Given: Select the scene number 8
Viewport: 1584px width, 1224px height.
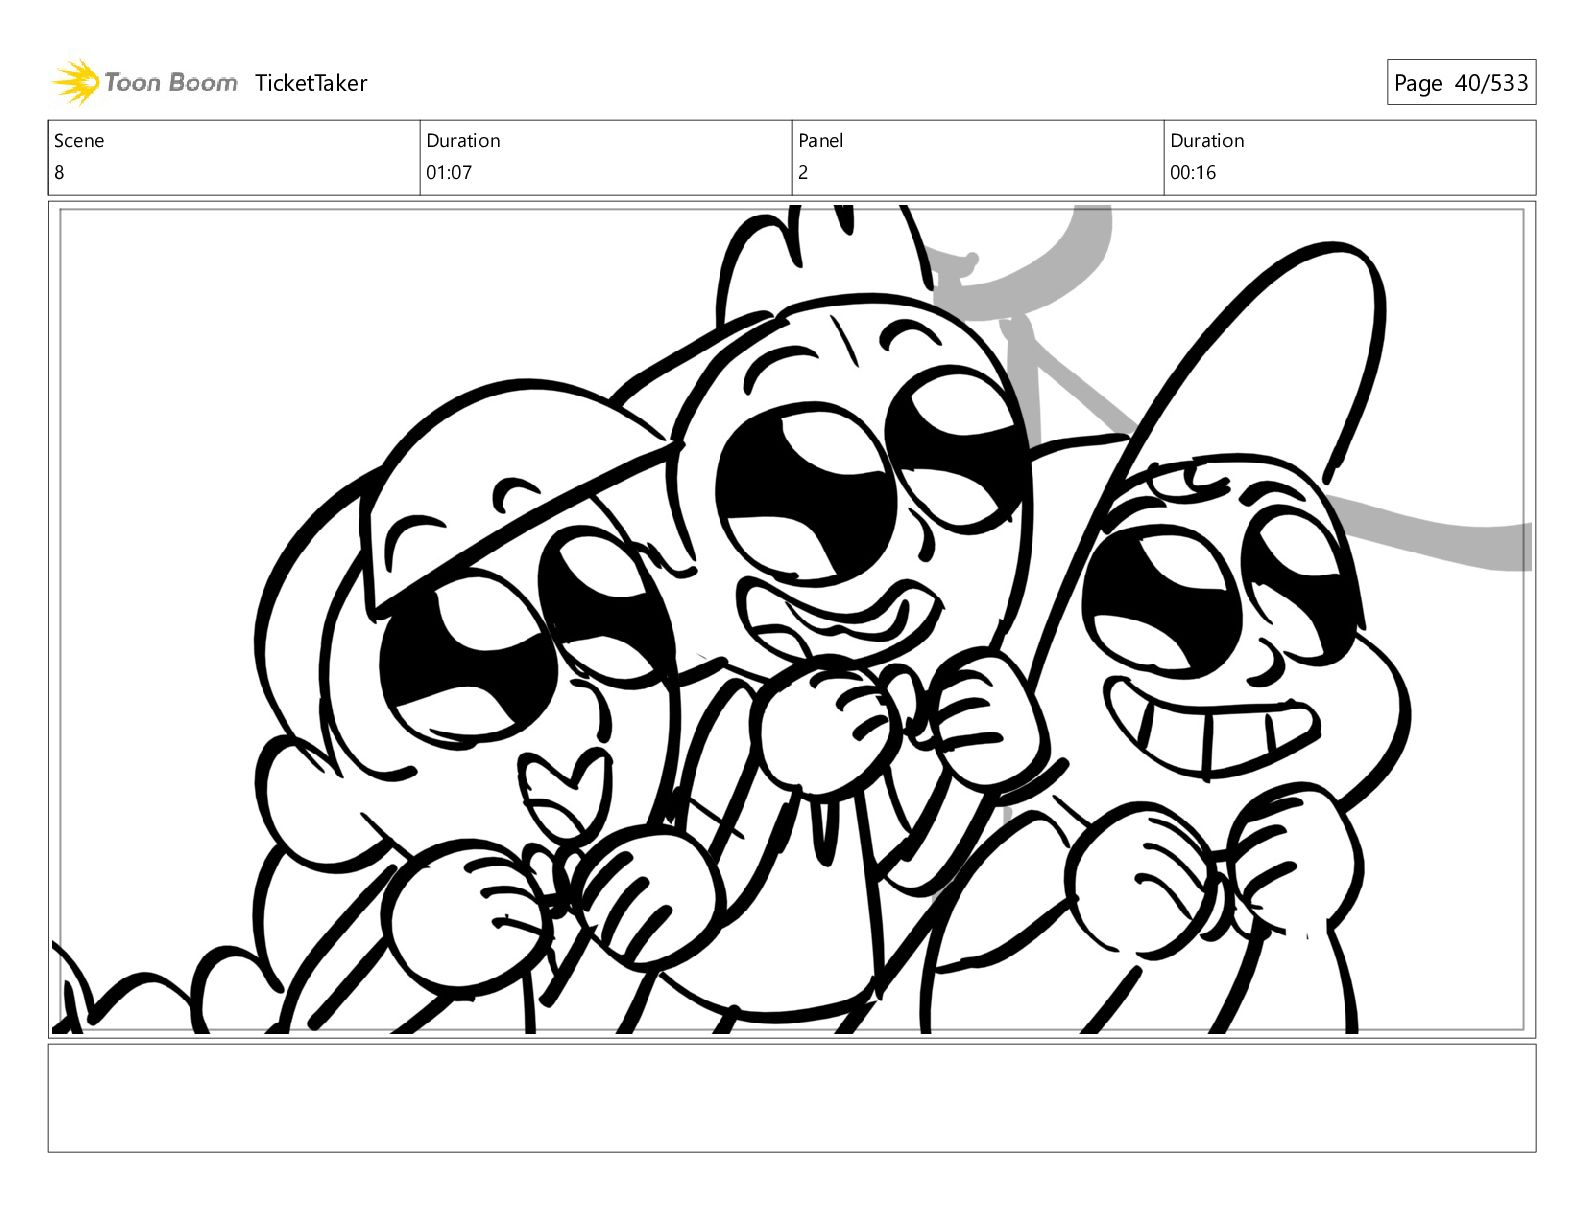Looking at the screenshot, I should point(59,172).
